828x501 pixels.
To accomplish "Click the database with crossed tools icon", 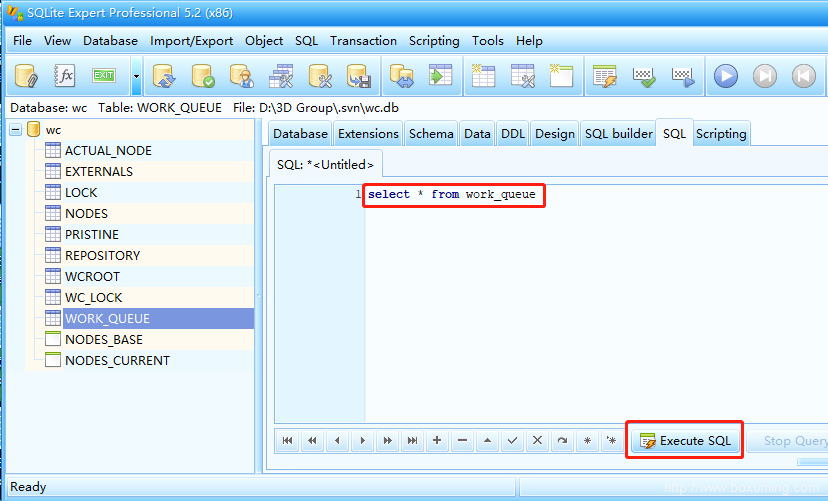I will pyautogui.click(x=320, y=76).
